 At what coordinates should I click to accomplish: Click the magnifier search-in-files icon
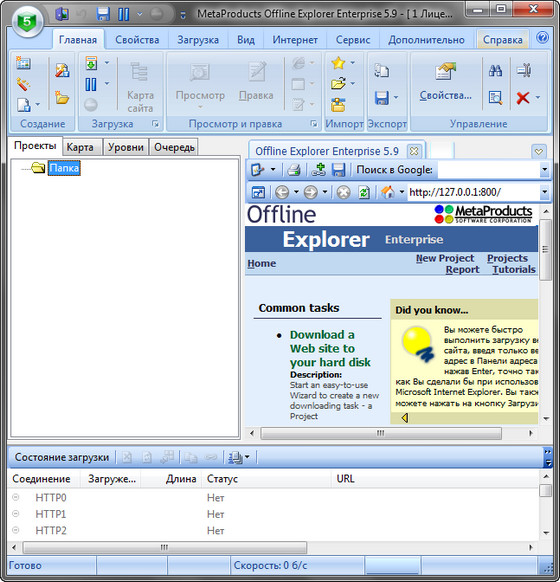495,98
